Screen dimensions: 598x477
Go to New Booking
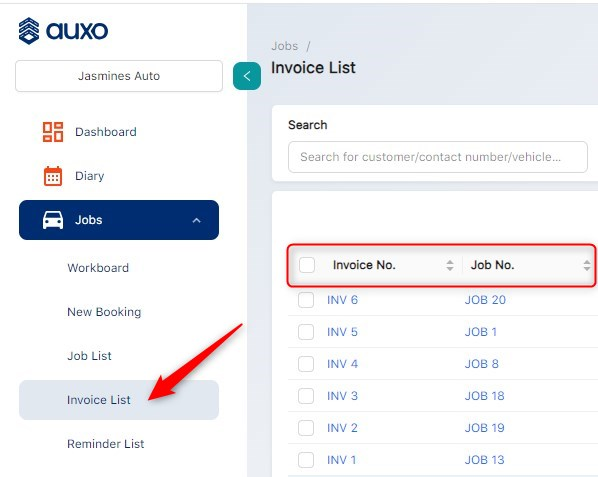coord(104,312)
